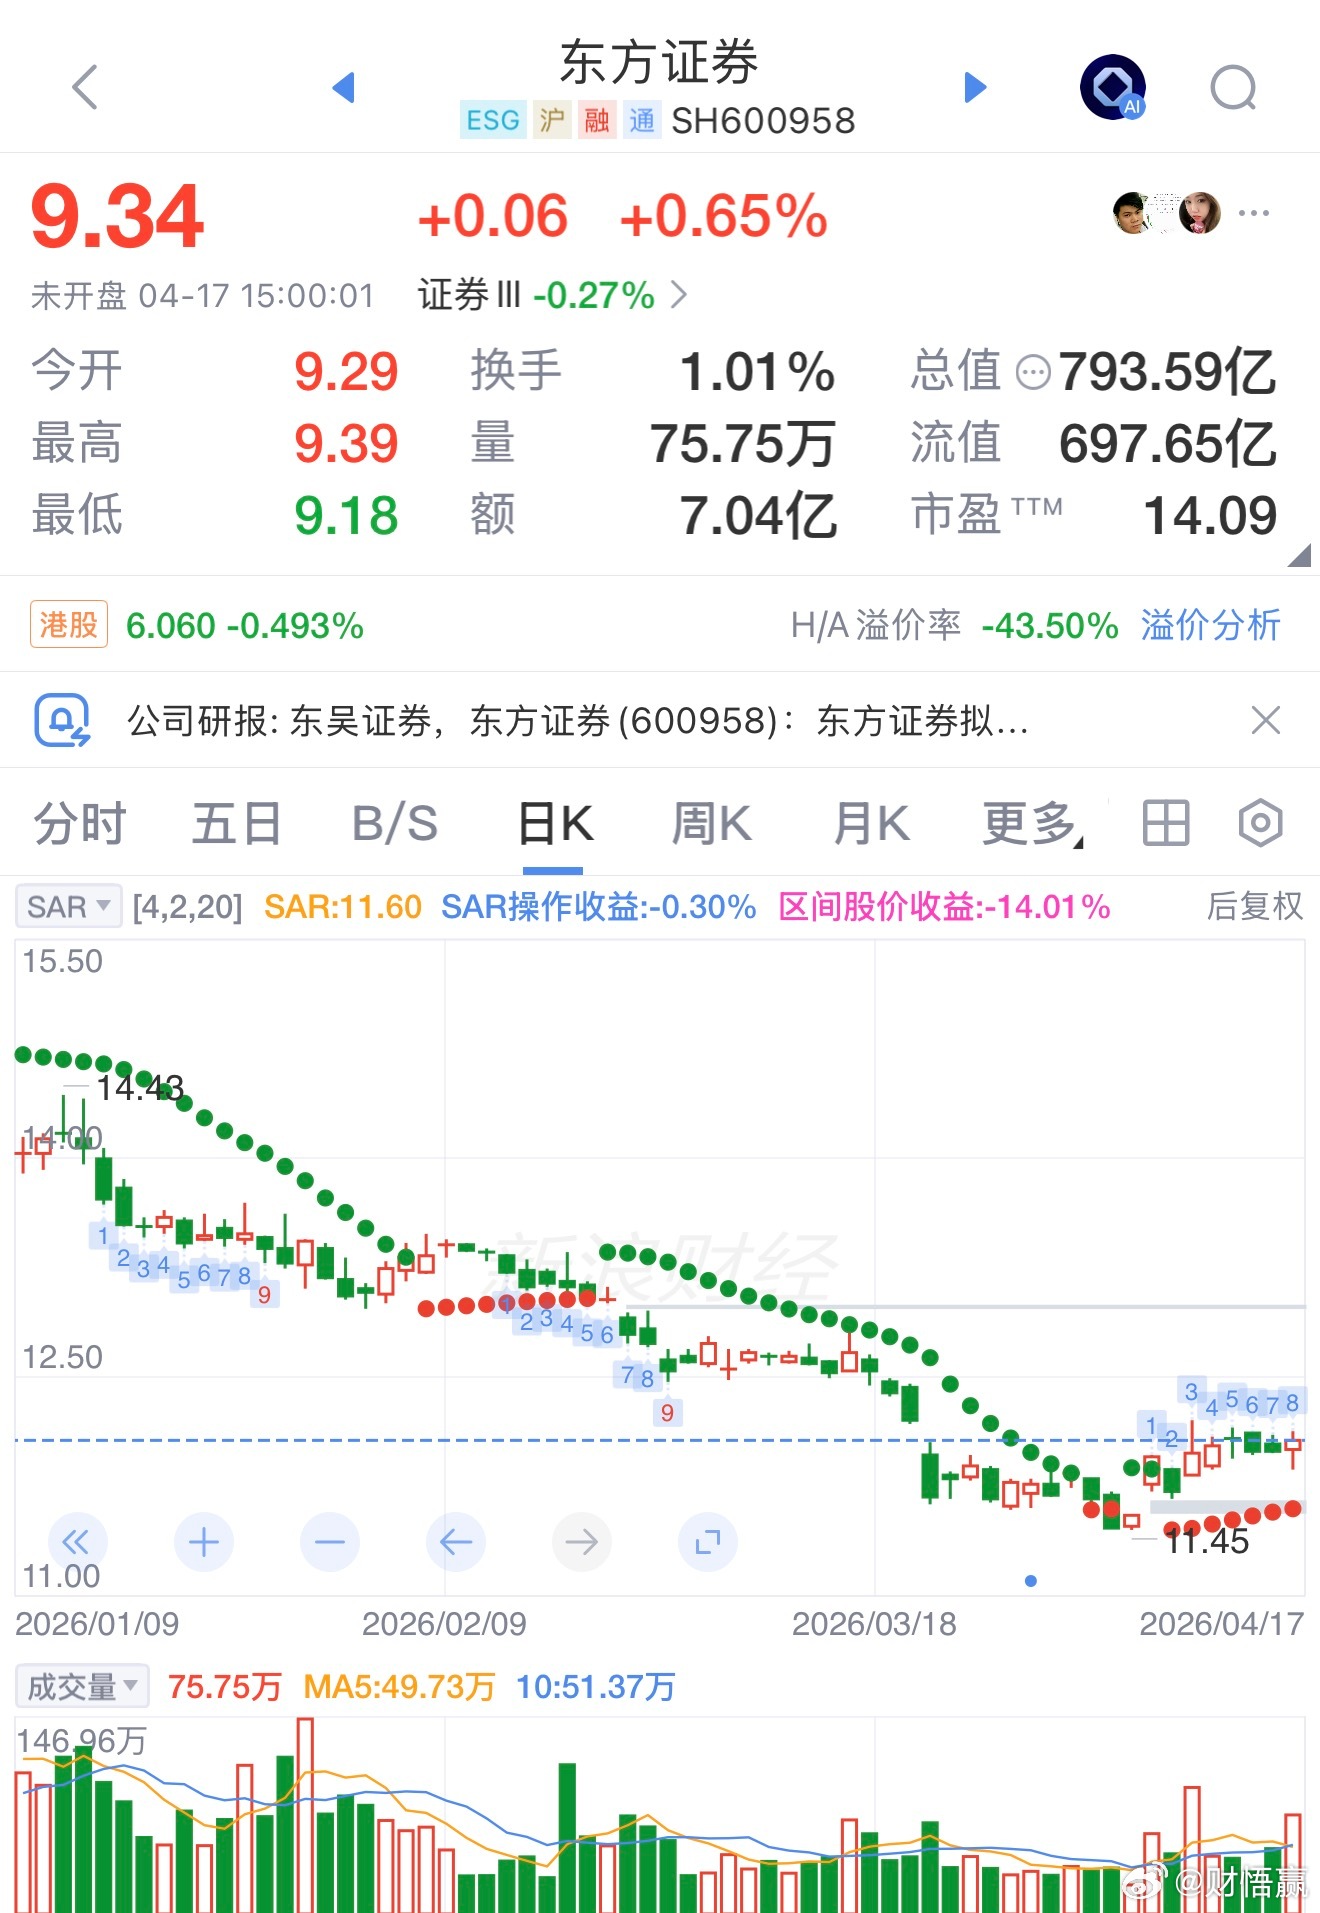Viewport: 1320px width, 1913px height.
Task: Tap the 区间股价收益 -14.01% label
Action: tap(944, 907)
